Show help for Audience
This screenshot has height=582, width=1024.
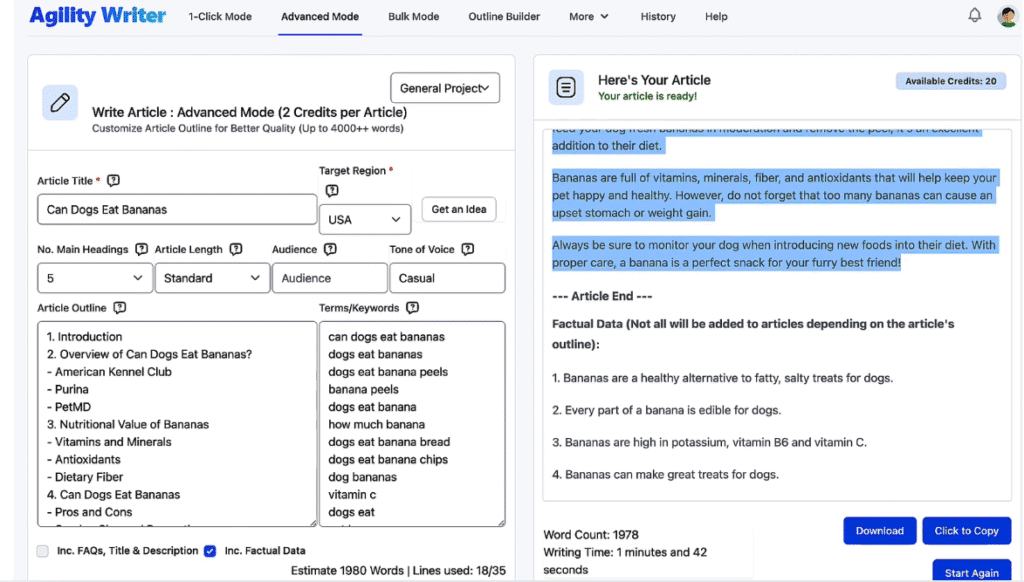[330, 250]
